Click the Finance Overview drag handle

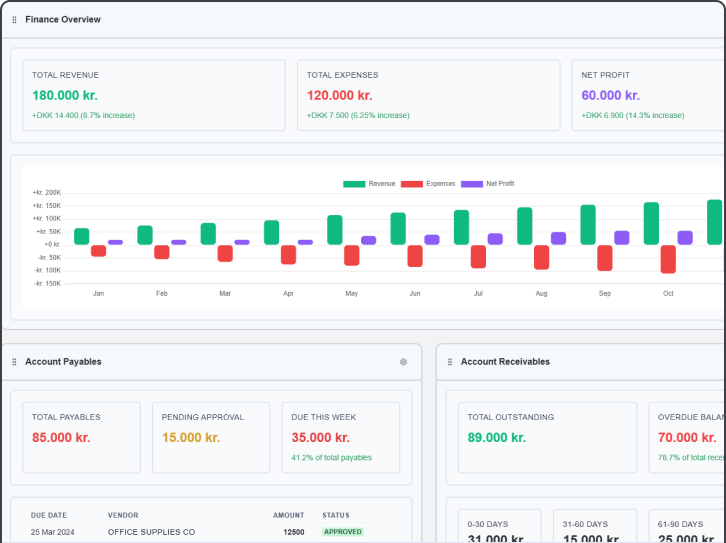(14, 20)
